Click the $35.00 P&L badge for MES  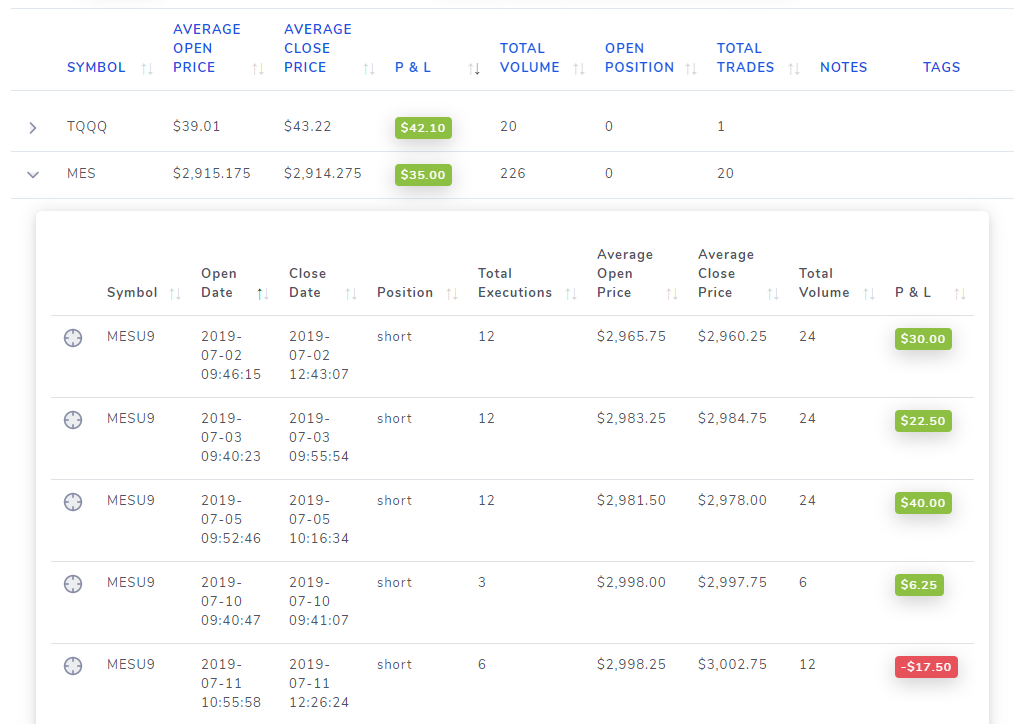click(x=423, y=175)
